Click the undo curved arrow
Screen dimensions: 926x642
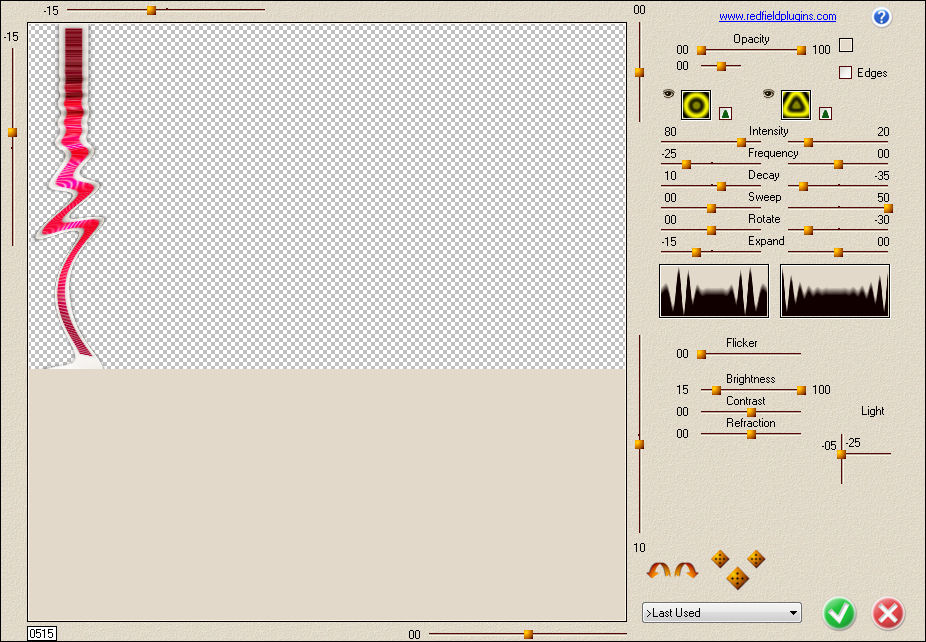[658, 570]
